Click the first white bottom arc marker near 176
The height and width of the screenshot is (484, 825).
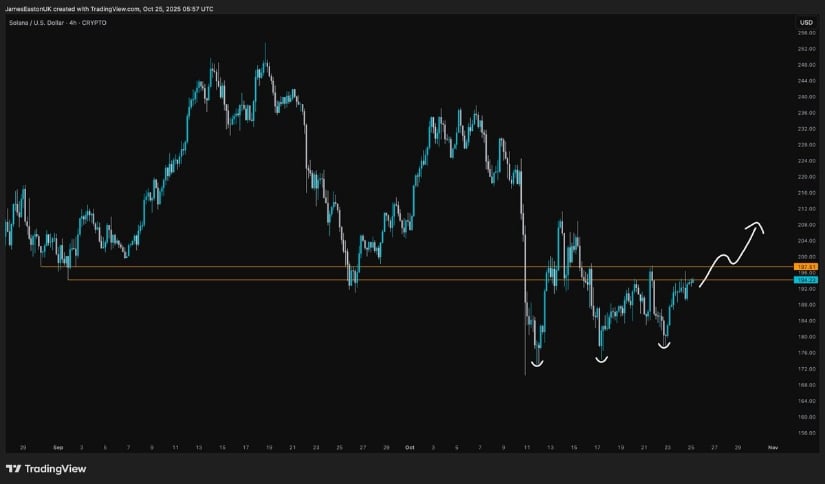click(537, 363)
